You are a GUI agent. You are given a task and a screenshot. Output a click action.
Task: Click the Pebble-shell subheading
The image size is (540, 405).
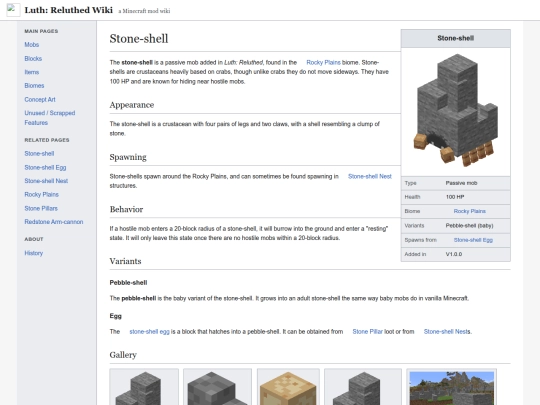click(x=128, y=283)
